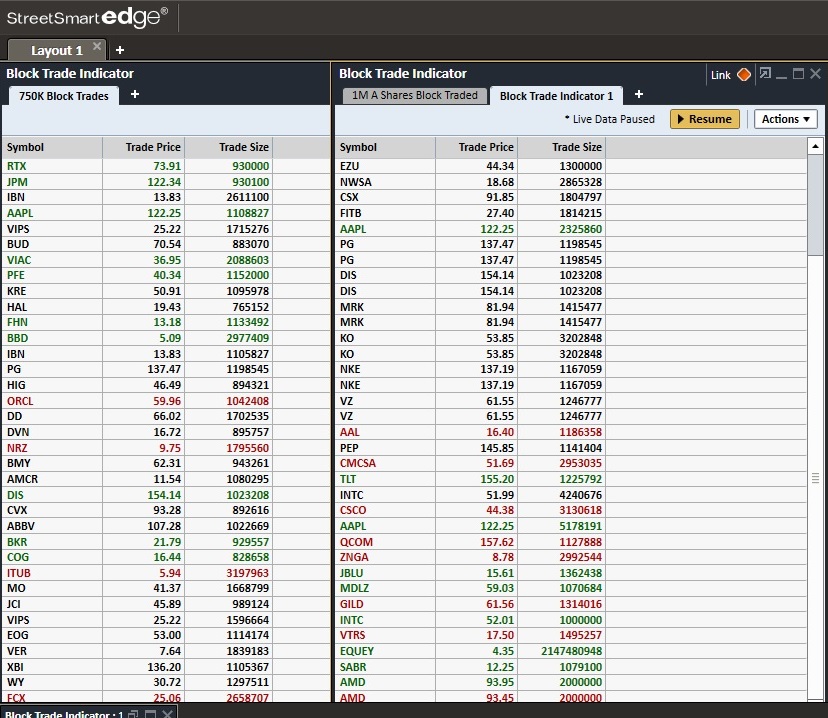Select ABBV symbol row
The height and width of the screenshot is (718, 828).
(x=21, y=526)
